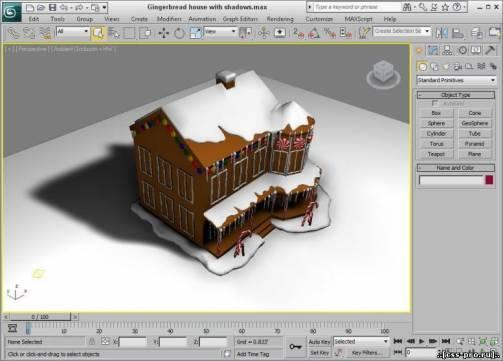
Task: Open the MAXScript menu
Action: click(x=358, y=19)
